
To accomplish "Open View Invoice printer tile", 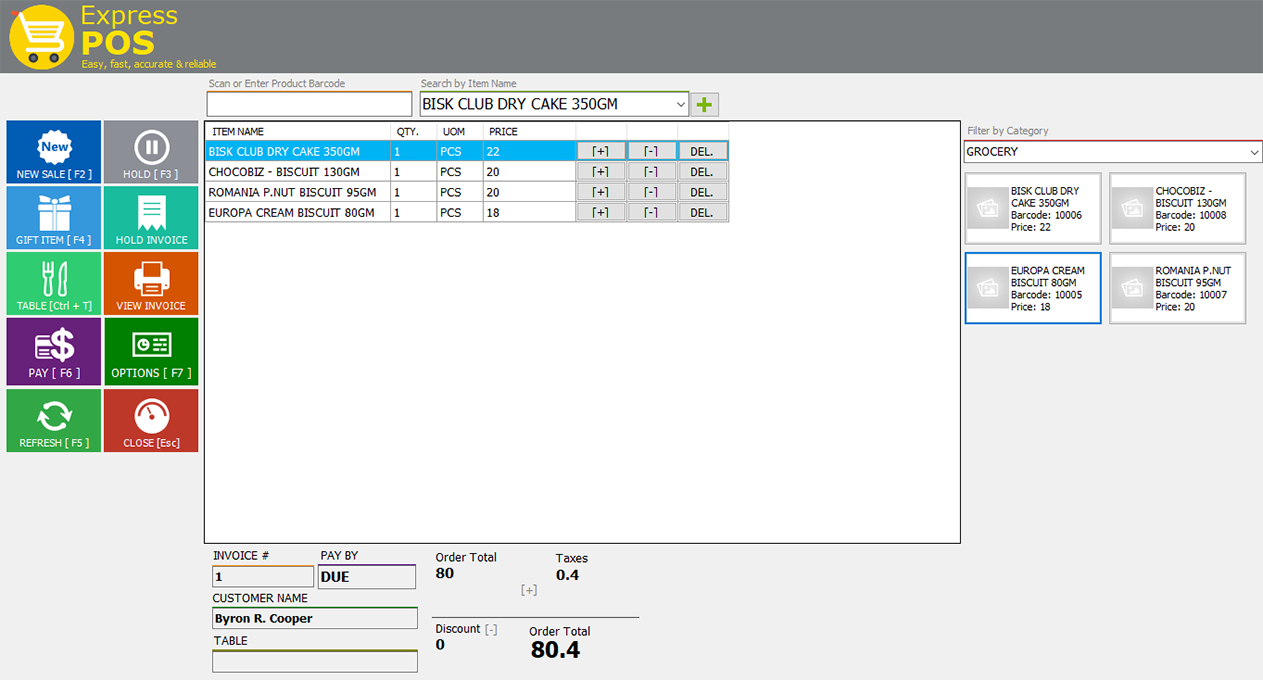I will click(x=151, y=284).
